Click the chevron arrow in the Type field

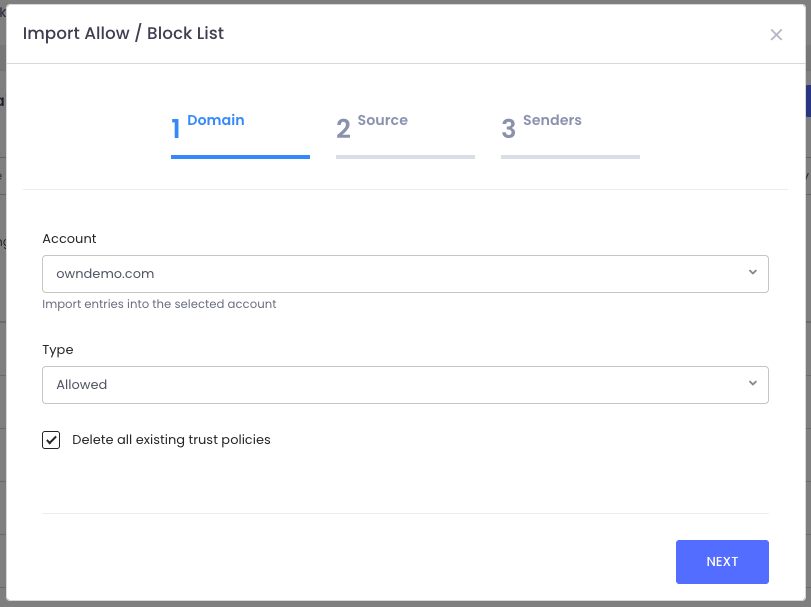pyautogui.click(x=752, y=384)
